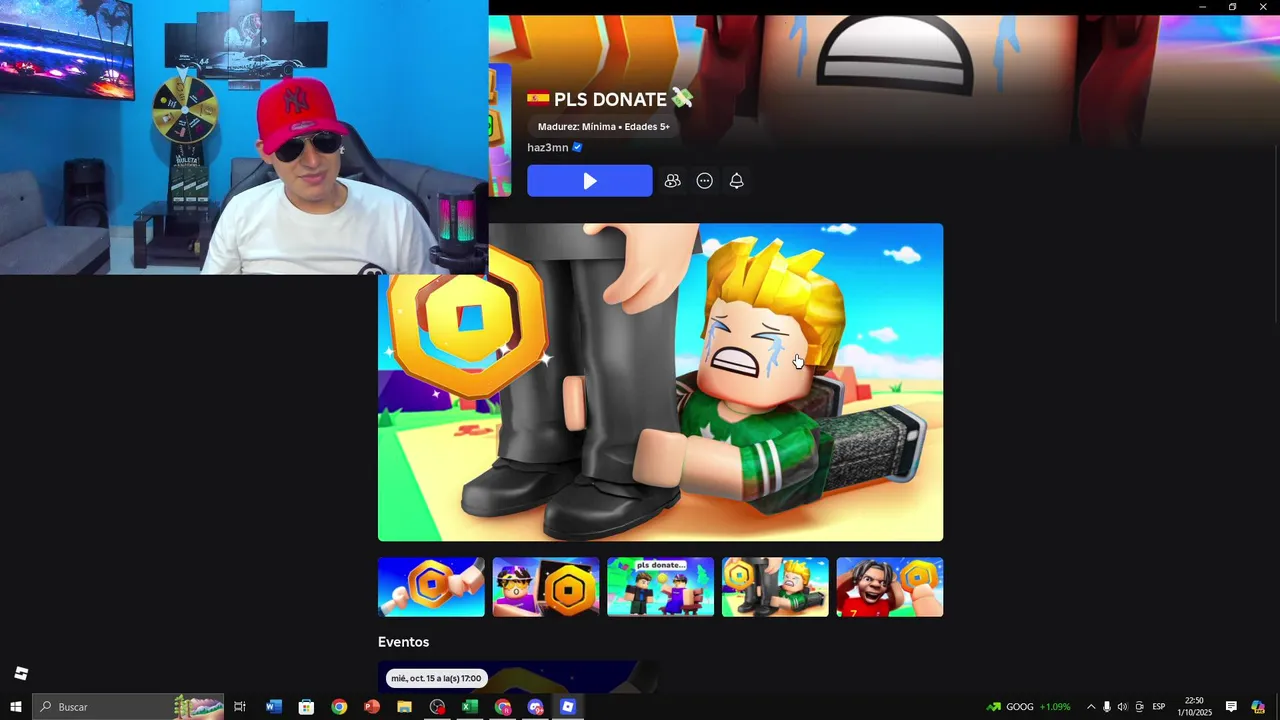
Task: Open Microsoft Store from the taskbar
Action: (306, 707)
